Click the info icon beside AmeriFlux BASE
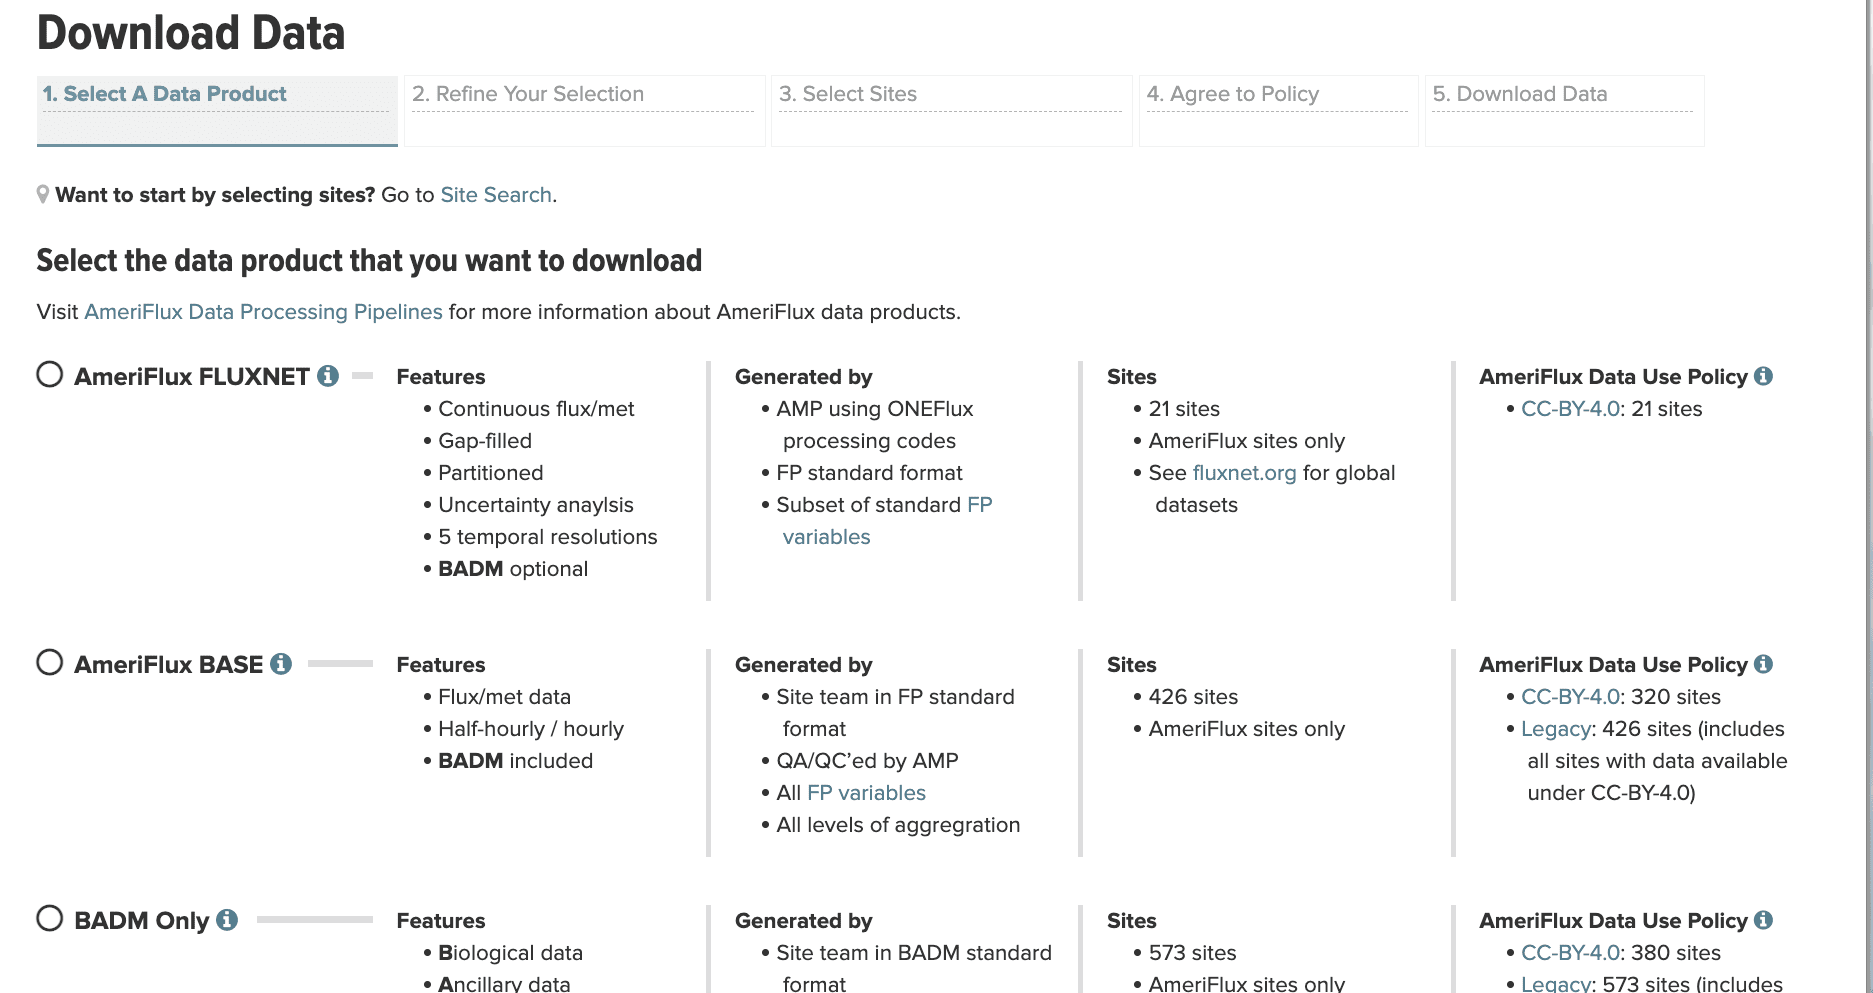1873x993 pixels. [x=281, y=664]
